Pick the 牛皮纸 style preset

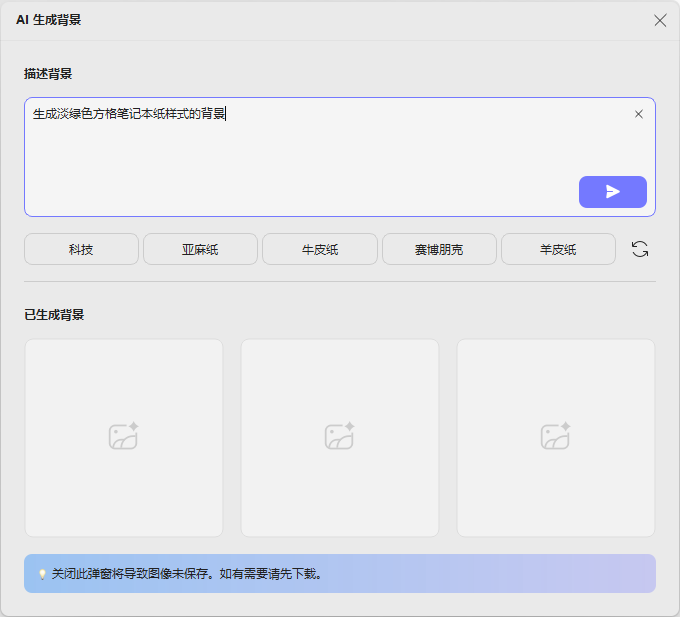coord(320,249)
